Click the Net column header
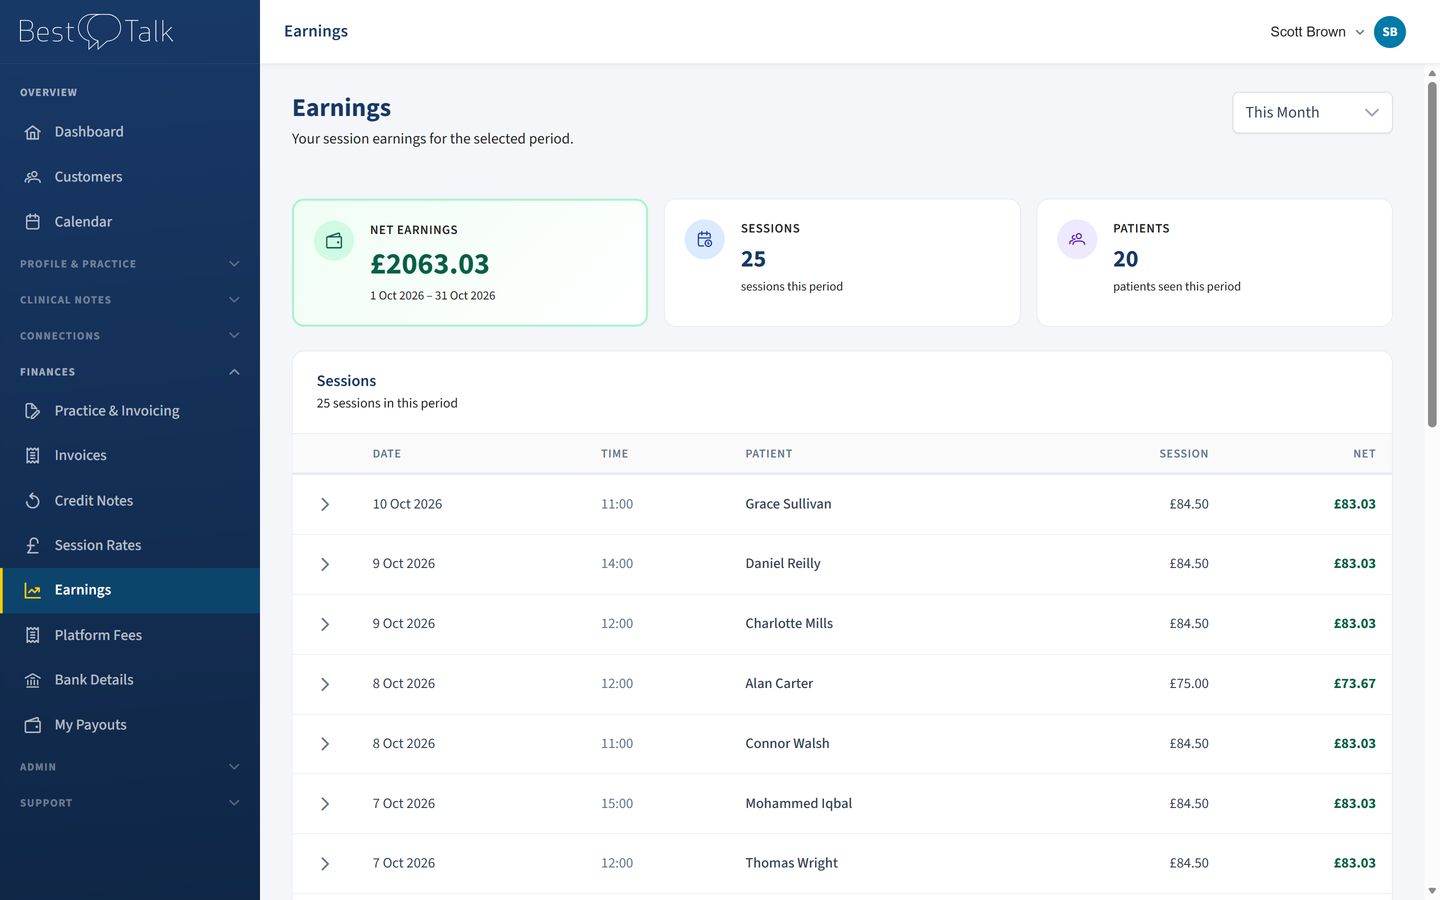 coord(1365,454)
